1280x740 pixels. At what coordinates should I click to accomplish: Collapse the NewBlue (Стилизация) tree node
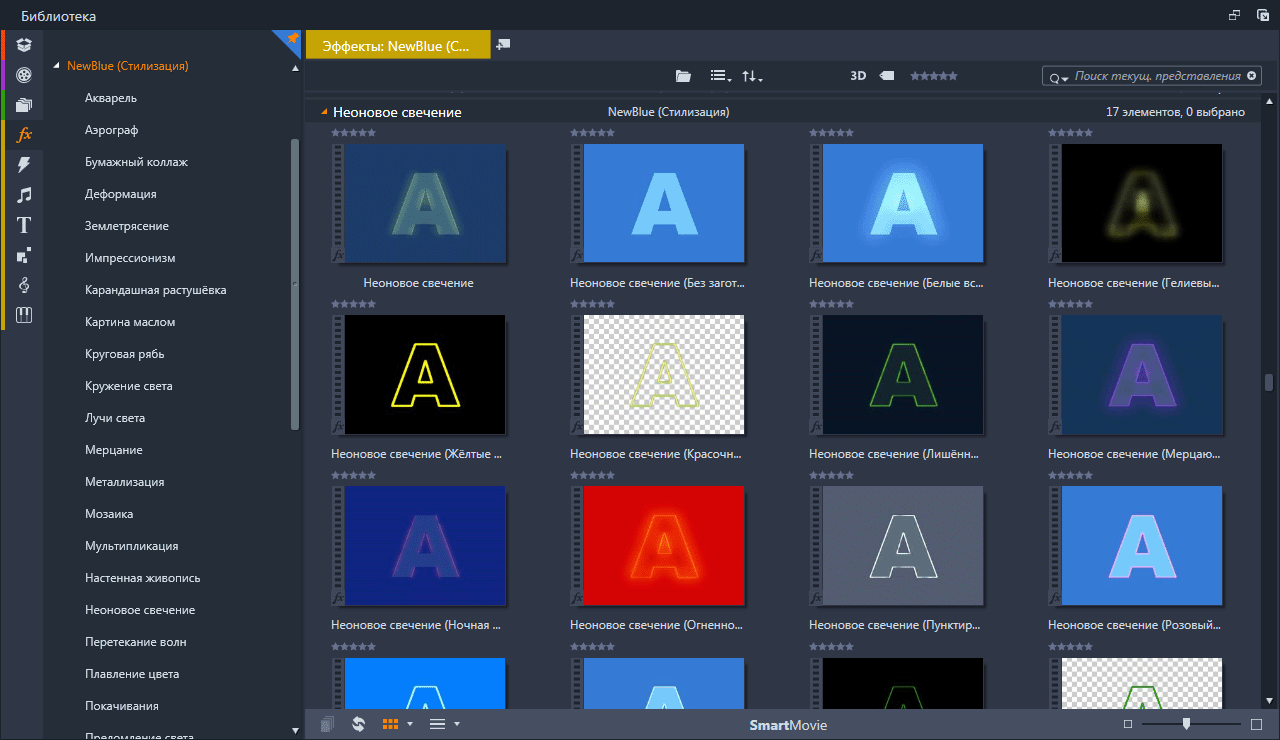57,66
